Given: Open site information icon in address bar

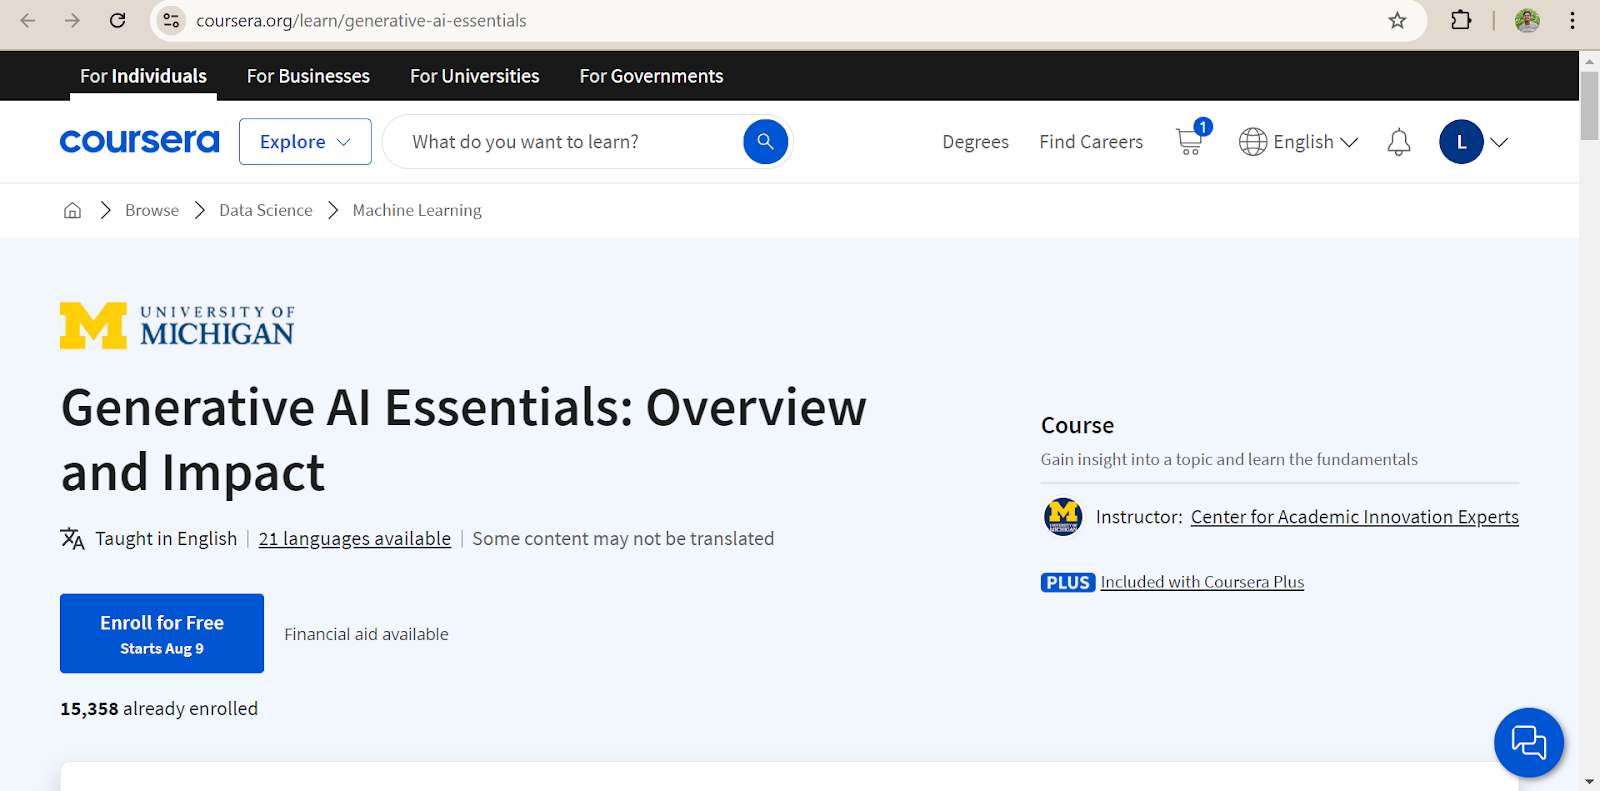Looking at the screenshot, I should [172, 20].
